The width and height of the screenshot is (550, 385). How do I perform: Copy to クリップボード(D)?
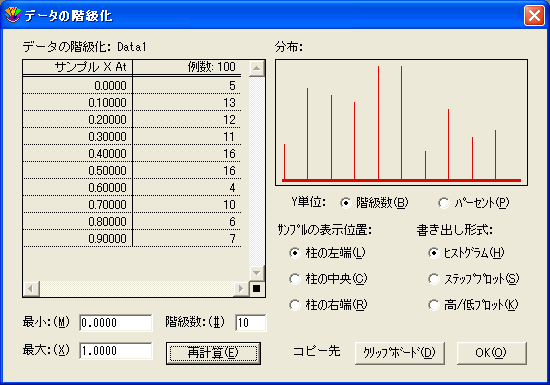tap(400, 353)
